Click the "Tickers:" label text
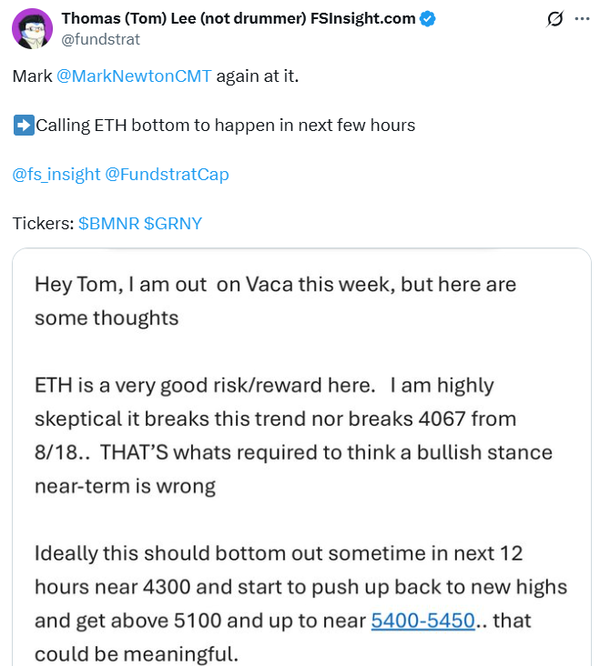The image size is (600, 666). click(x=42, y=223)
